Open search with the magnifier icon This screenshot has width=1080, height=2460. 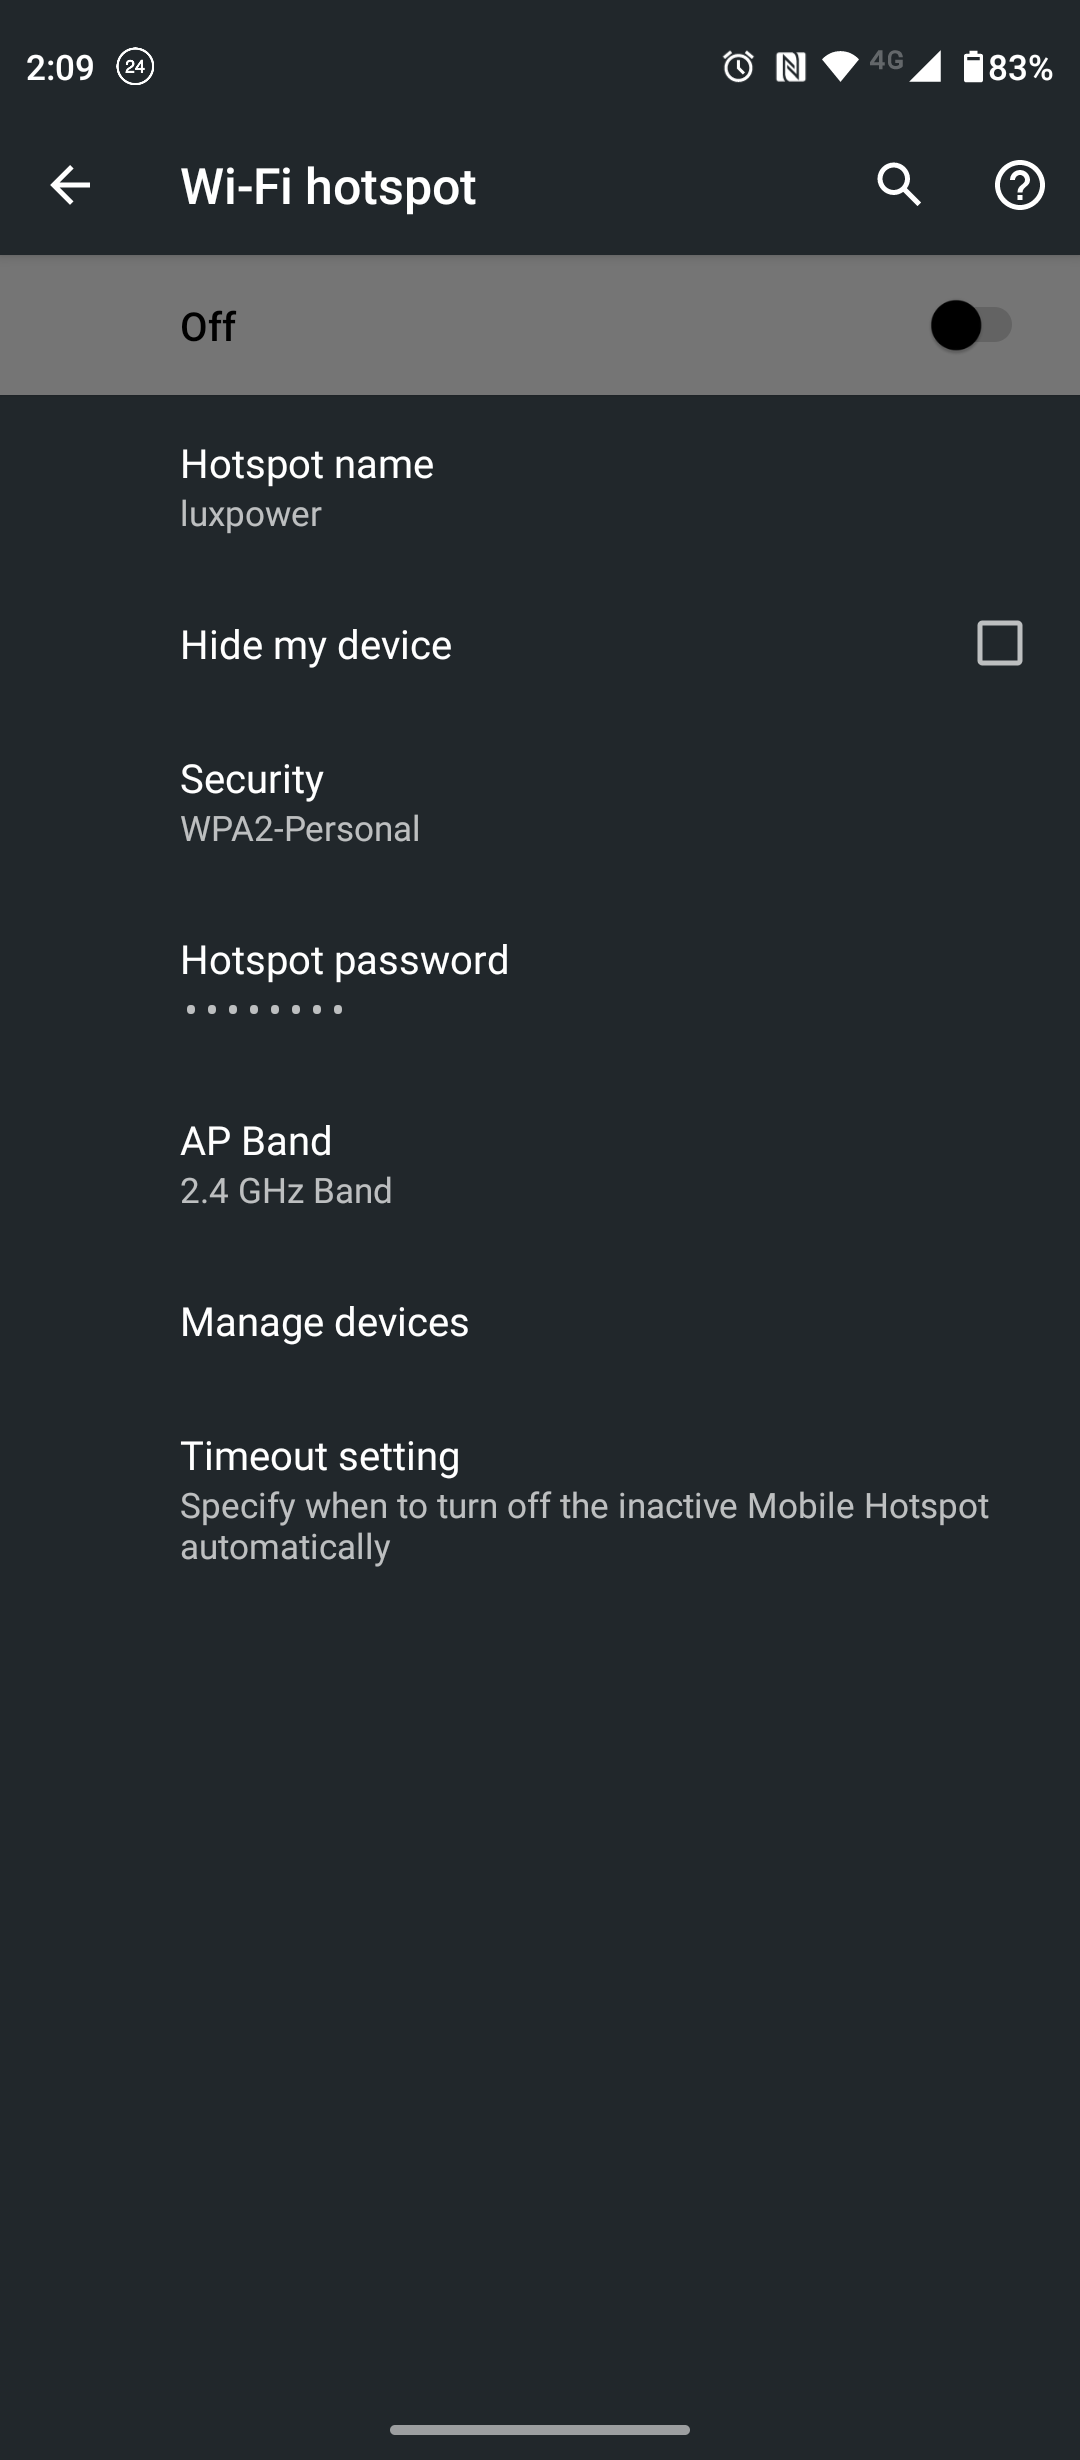click(899, 185)
